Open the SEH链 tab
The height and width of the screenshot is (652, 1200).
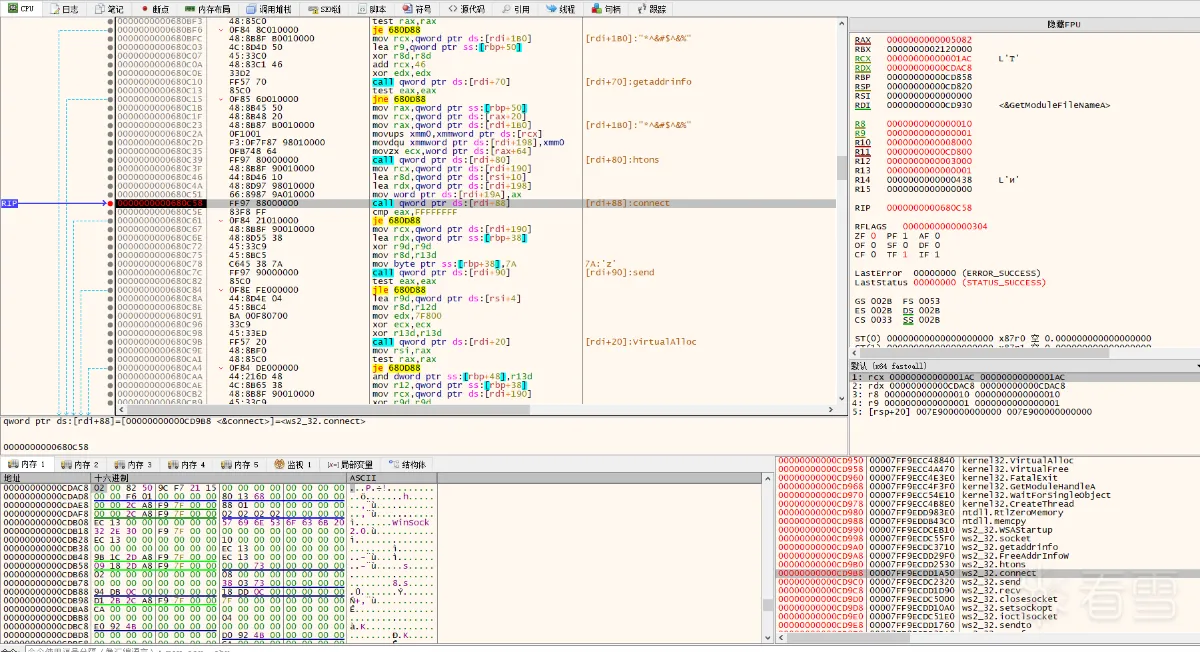click(x=325, y=8)
